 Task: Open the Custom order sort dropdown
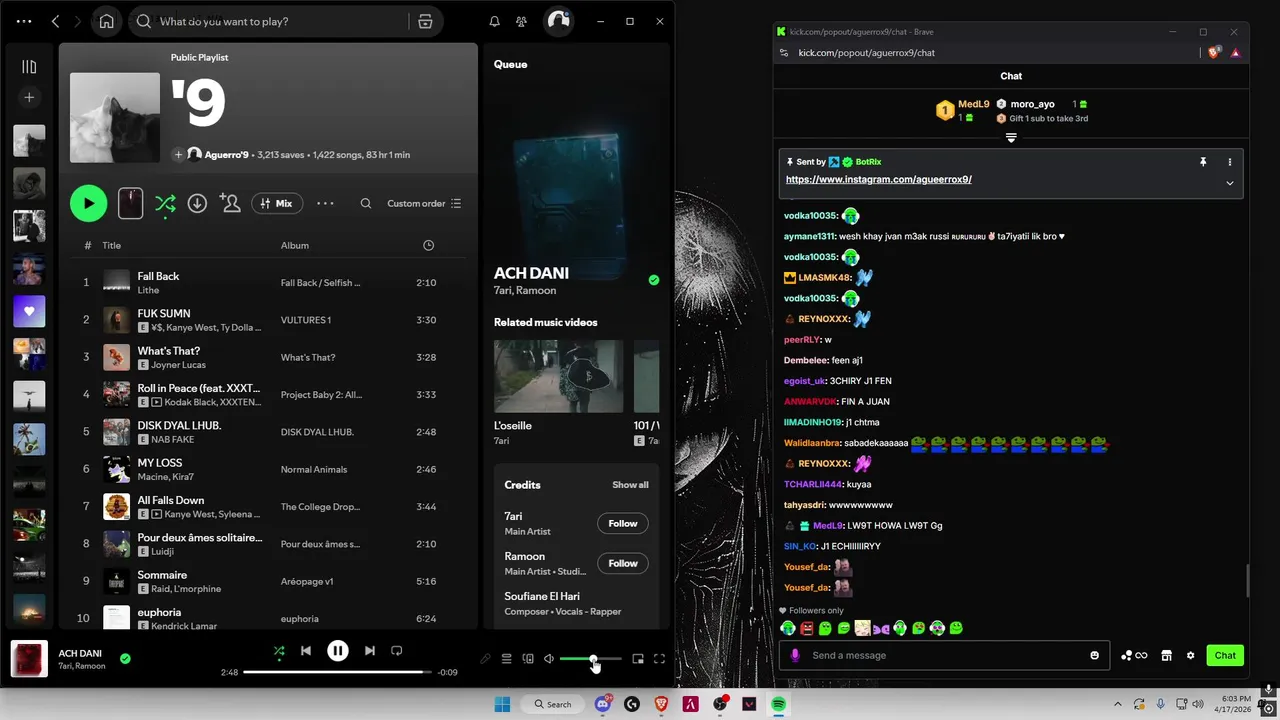[424, 203]
